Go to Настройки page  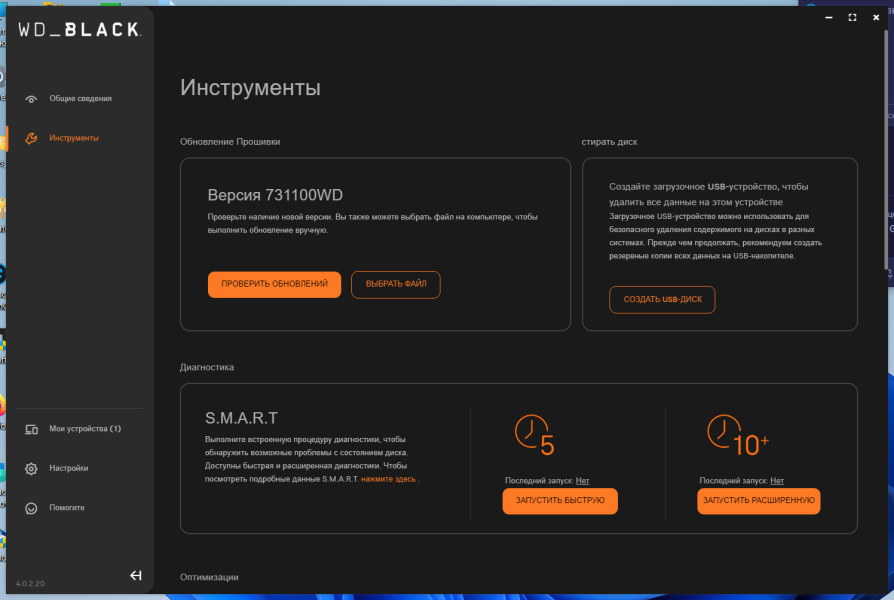(68, 468)
